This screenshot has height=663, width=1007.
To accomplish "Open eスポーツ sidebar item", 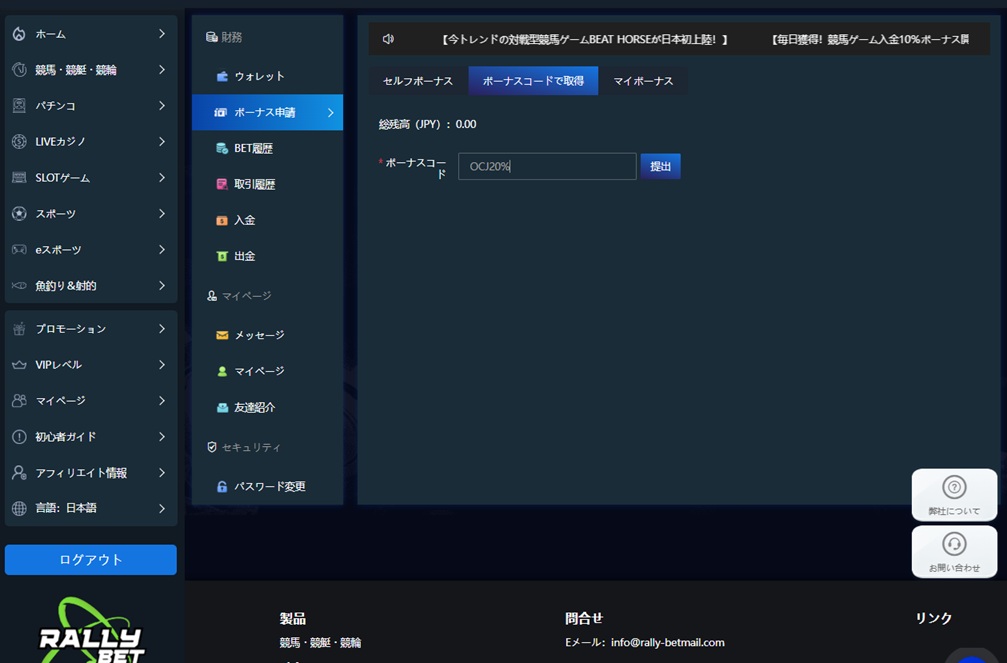I will (91, 250).
